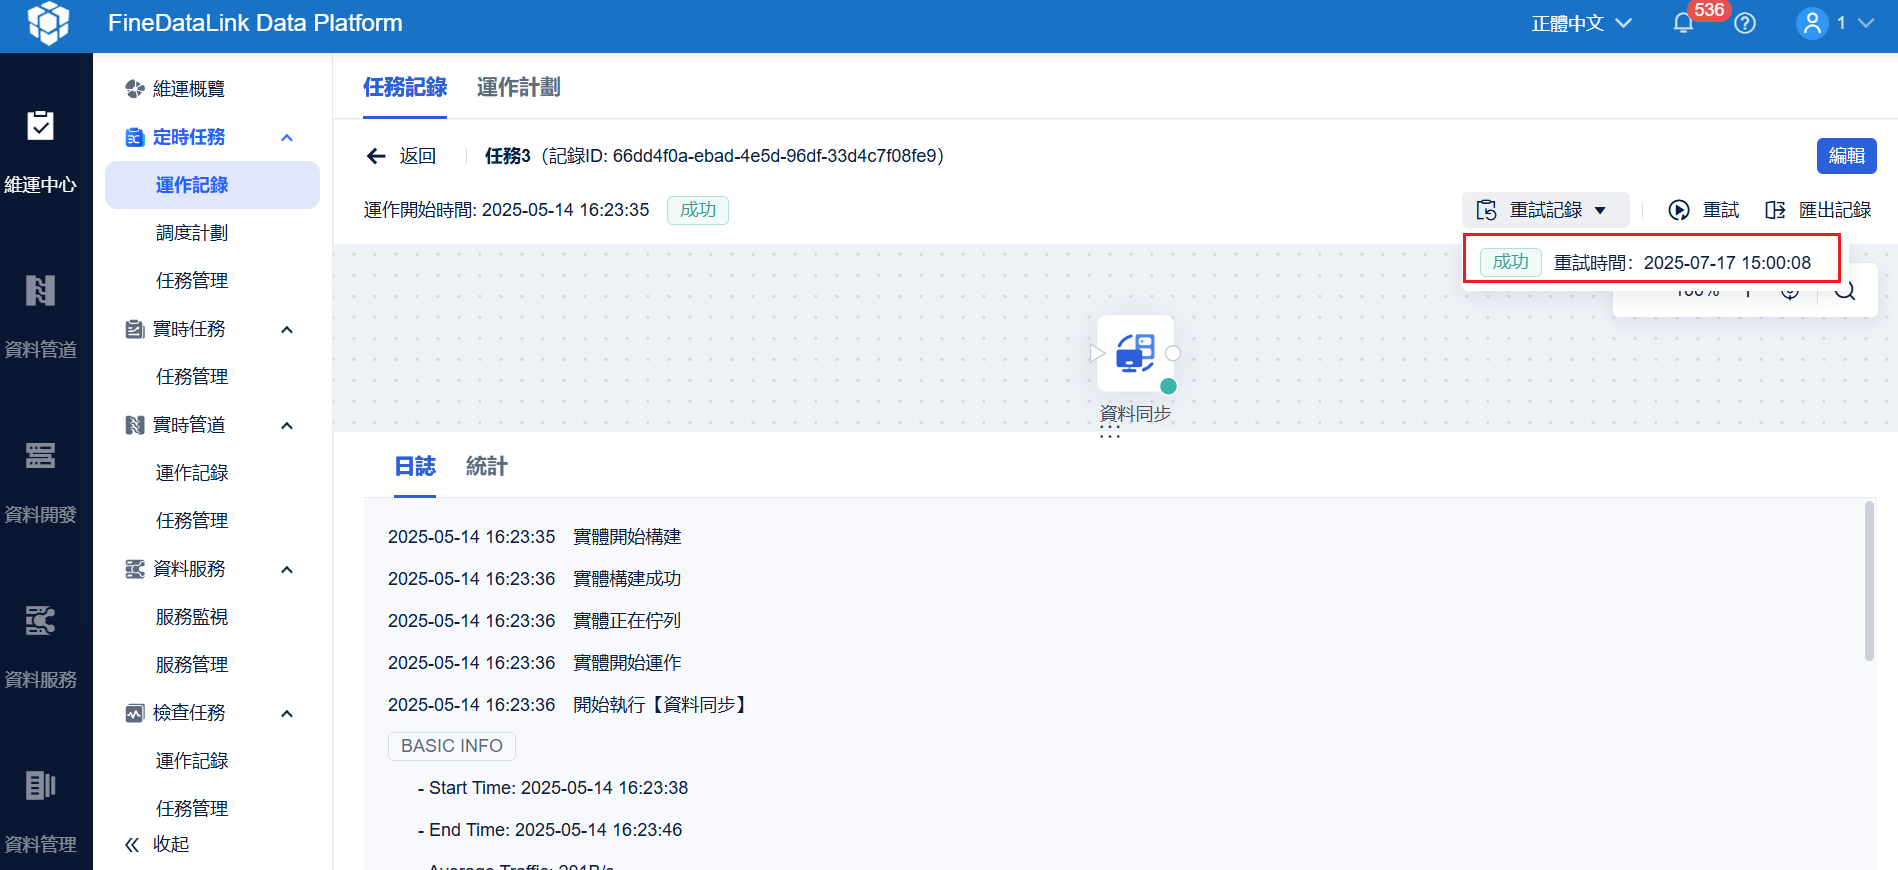Click the FineDataLink logo icon
The height and width of the screenshot is (870, 1898).
coord(48,23)
